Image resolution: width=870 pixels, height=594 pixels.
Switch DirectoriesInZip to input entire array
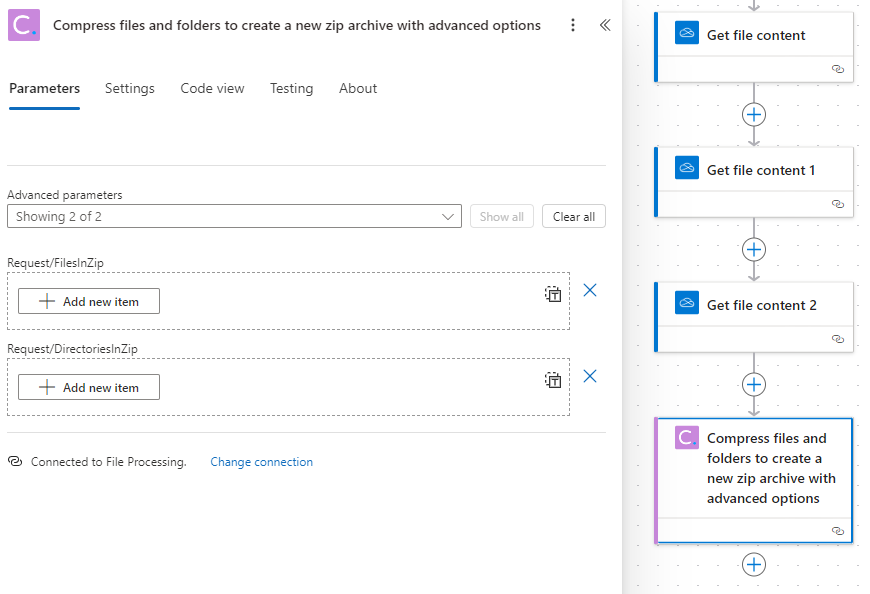553,380
